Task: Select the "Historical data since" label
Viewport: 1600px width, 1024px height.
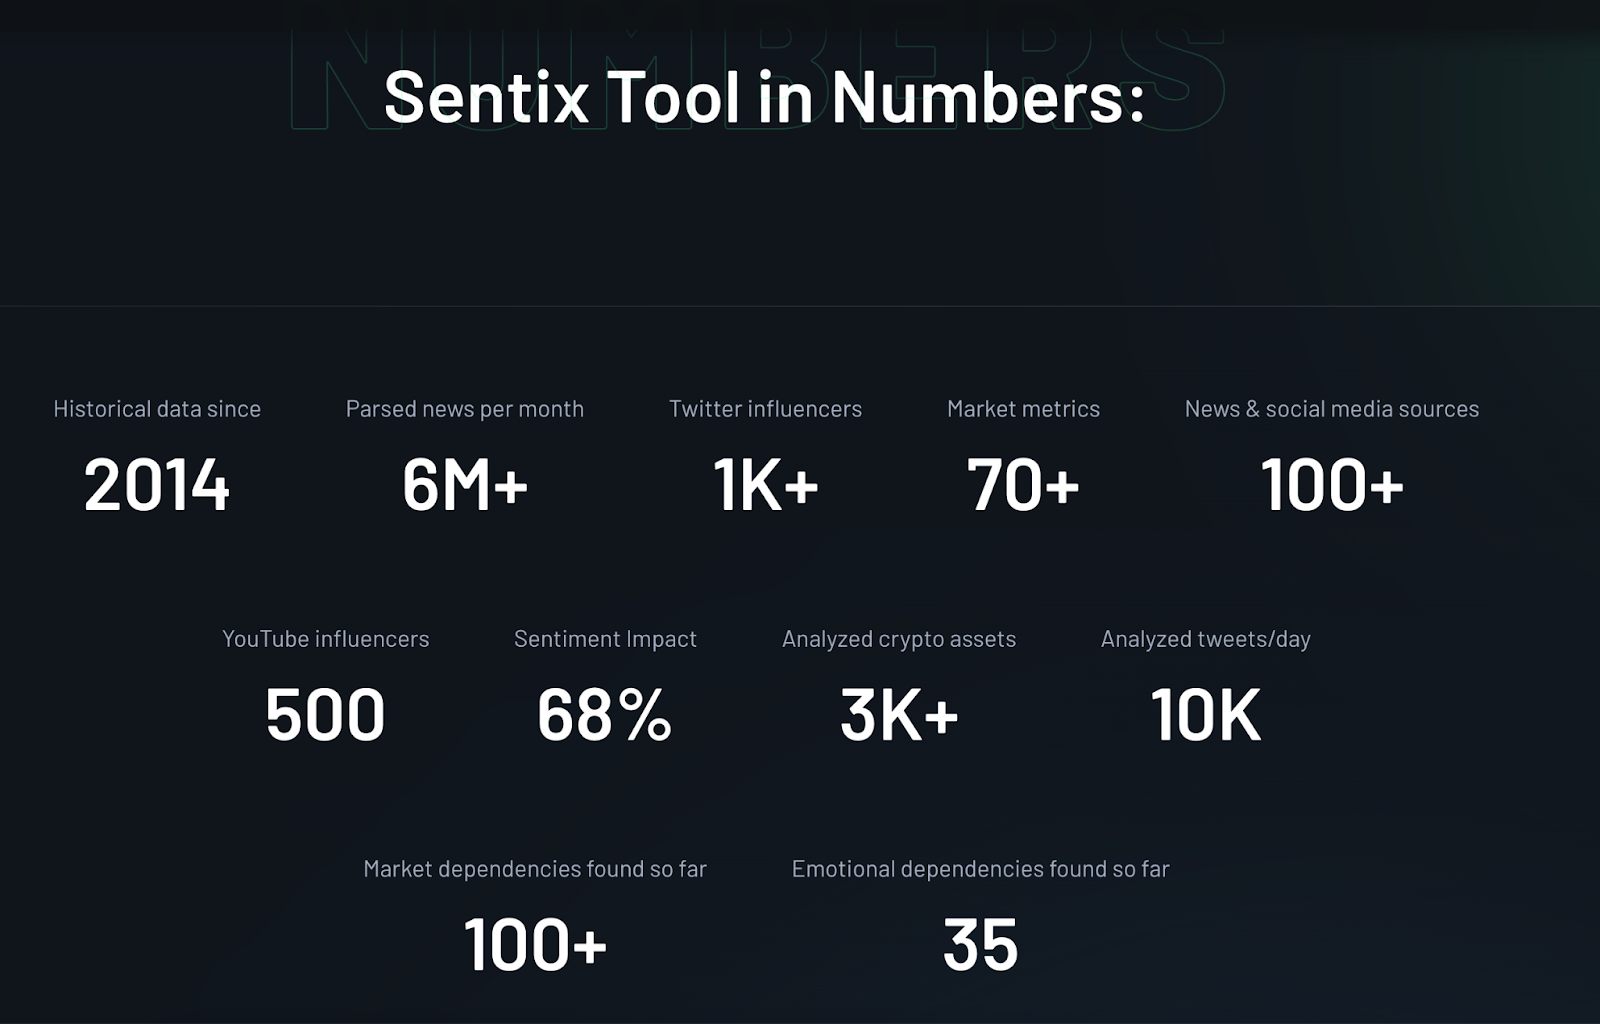Action: pyautogui.click(x=157, y=409)
